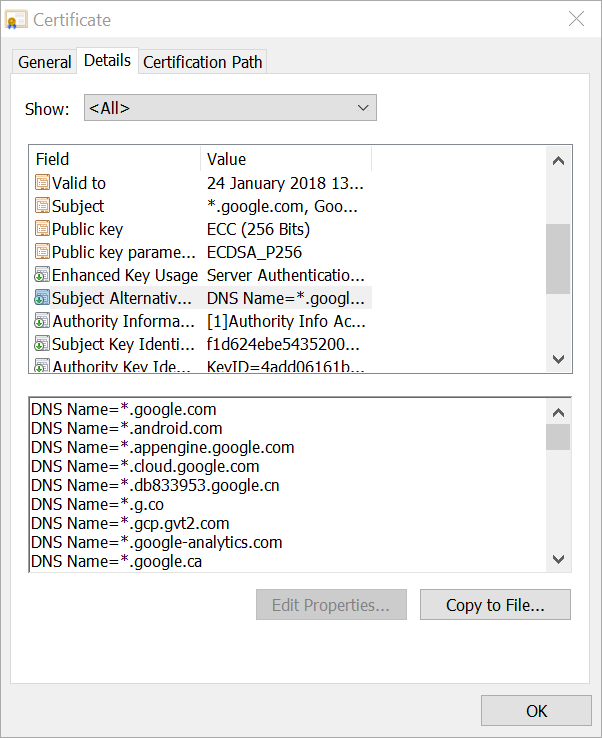602x738 pixels.
Task: Click the Subject Key Identifier icon
Action: click(x=42, y=344)
